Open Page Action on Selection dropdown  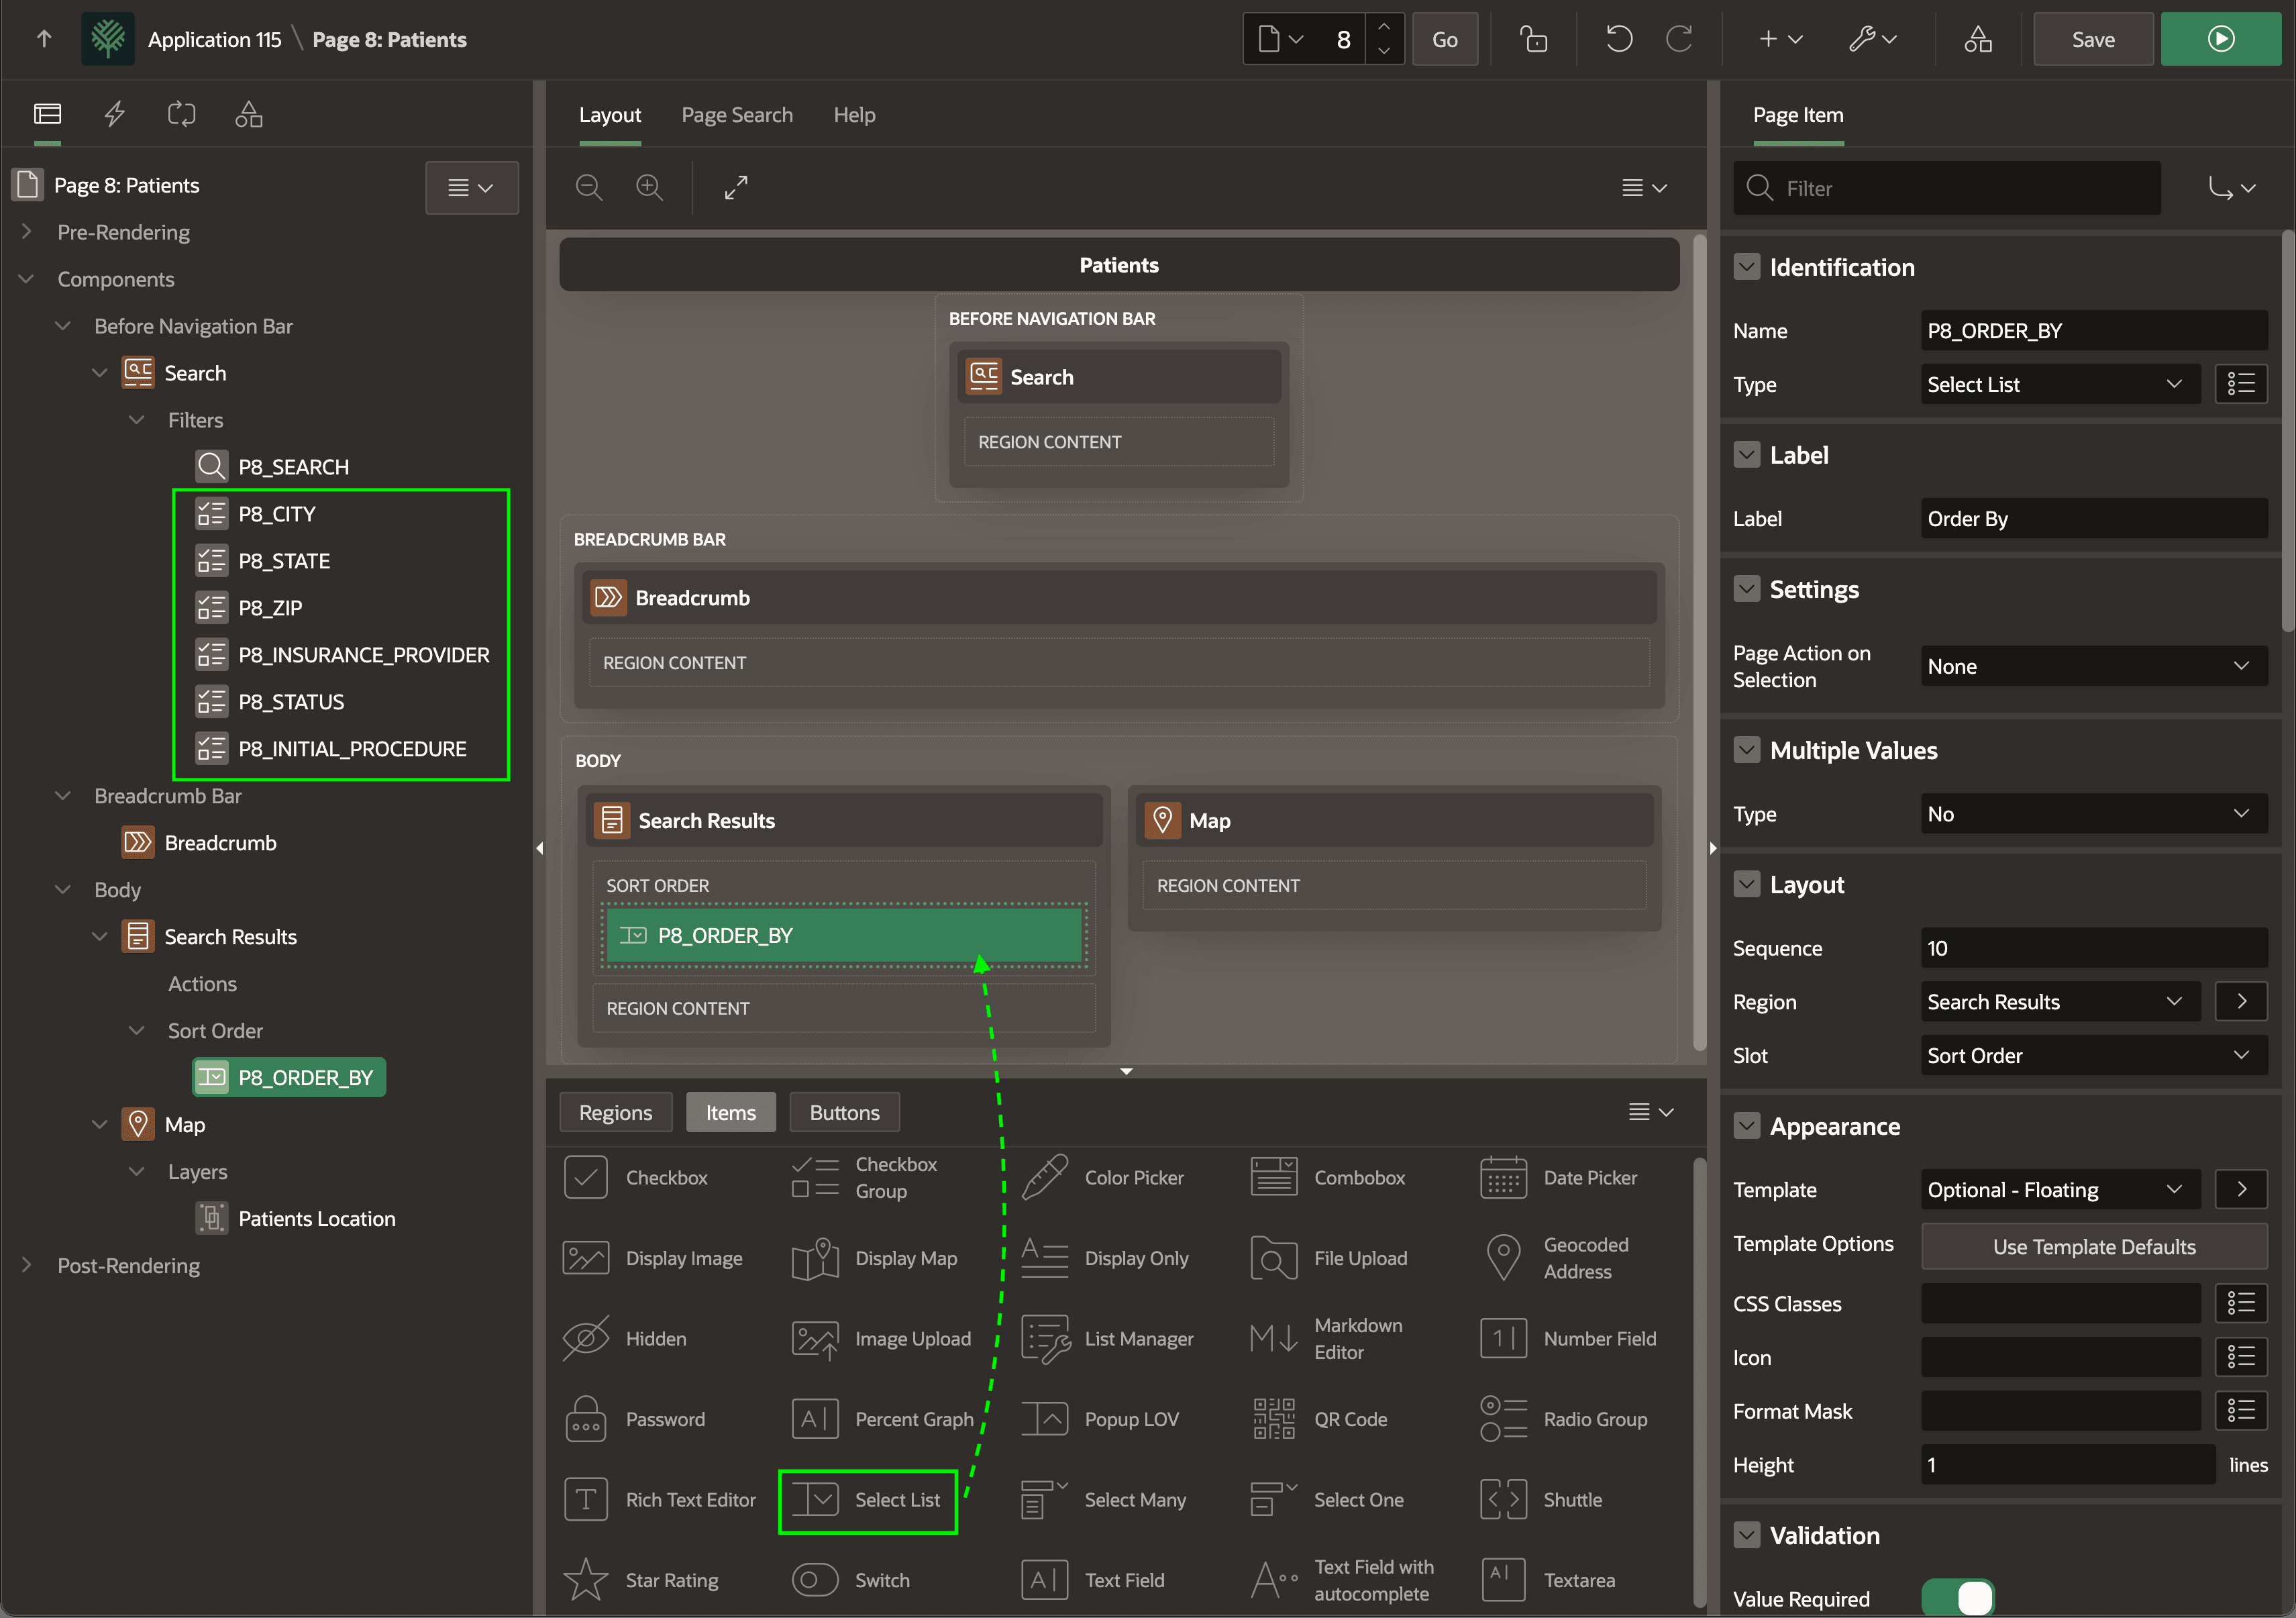click(x=2093, y=666)
